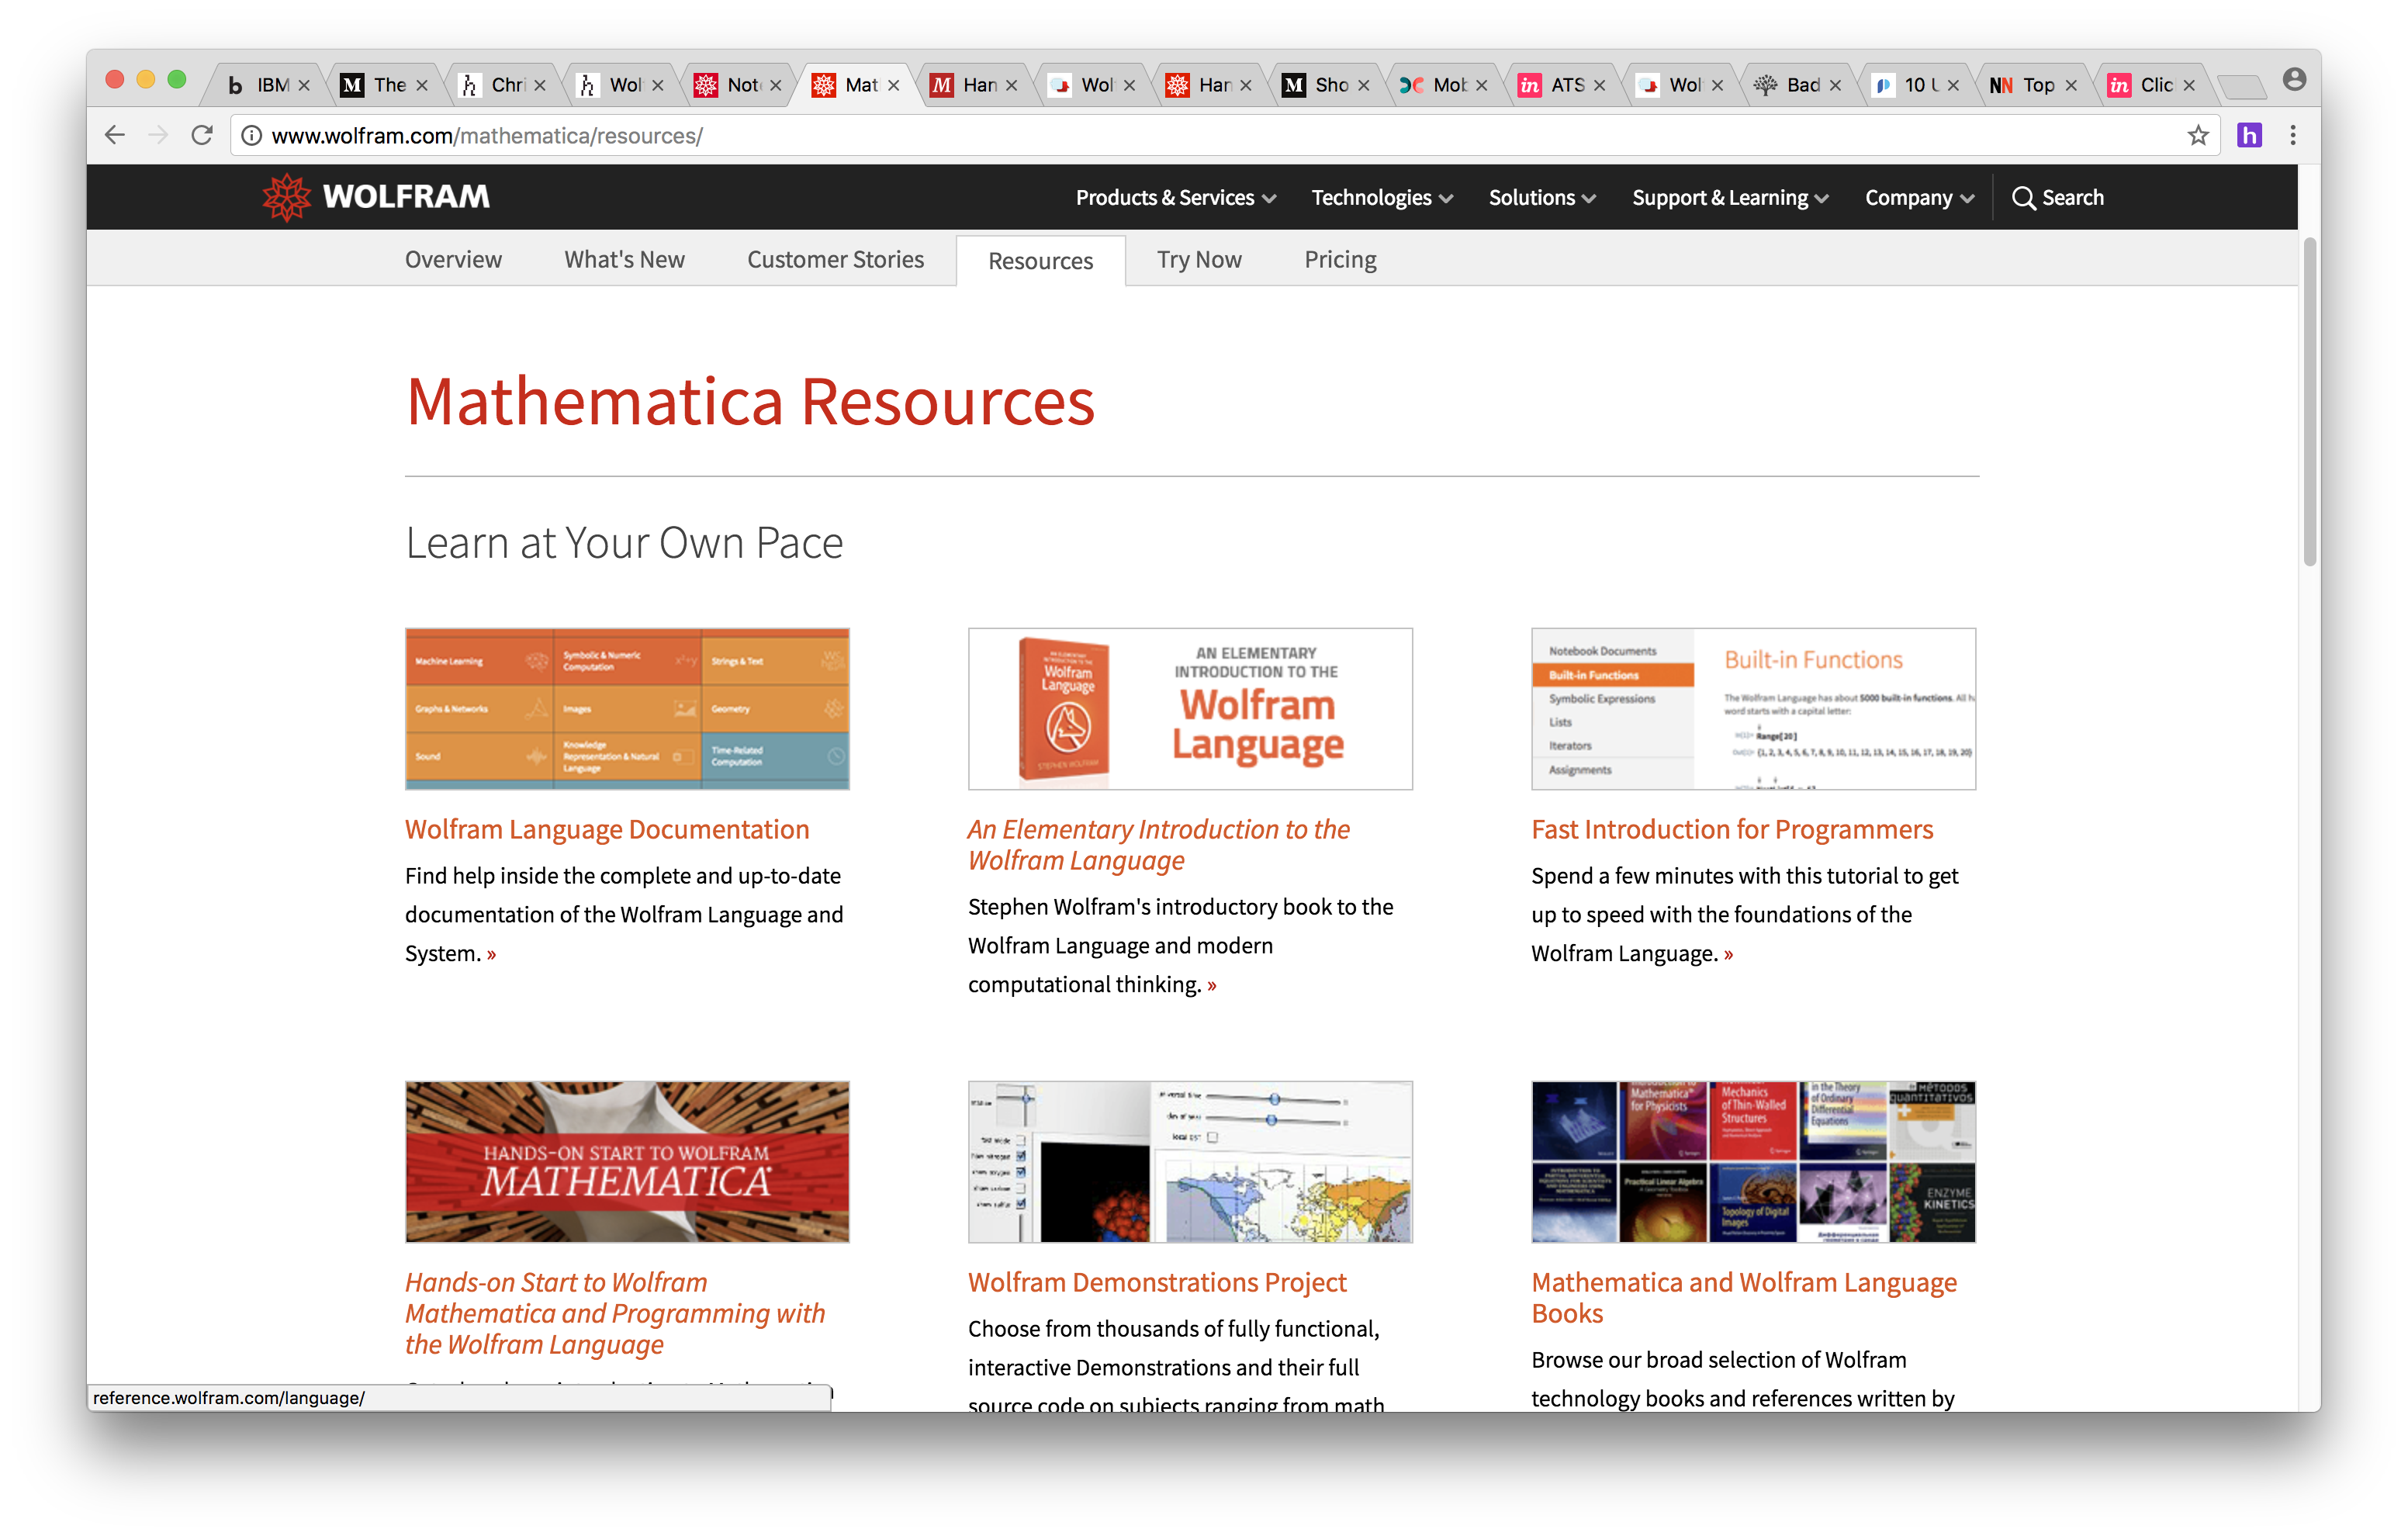Open the Chrome three-dot menu
The width and height of the screenshot is (2408, 1536).
2293,135
